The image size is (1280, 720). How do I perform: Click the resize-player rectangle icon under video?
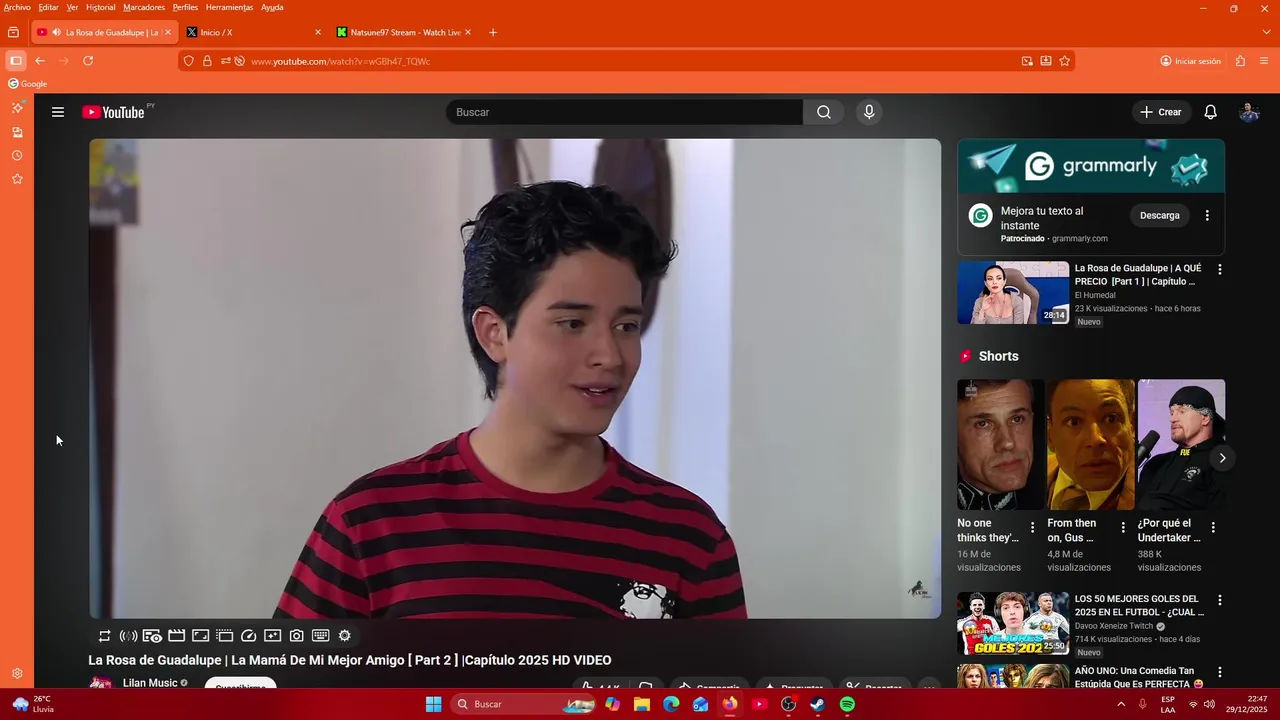[x=200, y=636]
